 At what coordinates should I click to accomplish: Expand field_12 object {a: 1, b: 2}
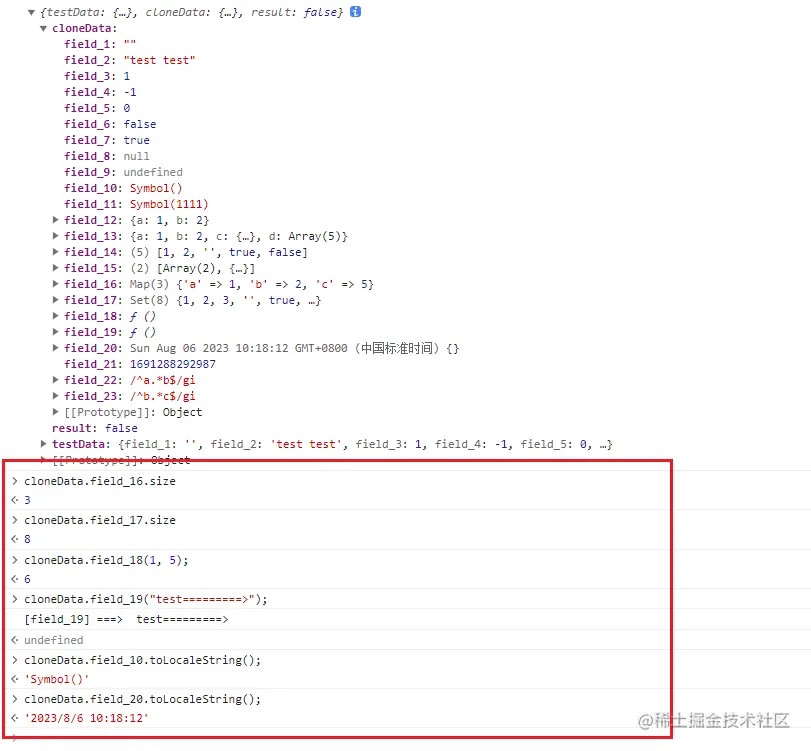(55, 220)
